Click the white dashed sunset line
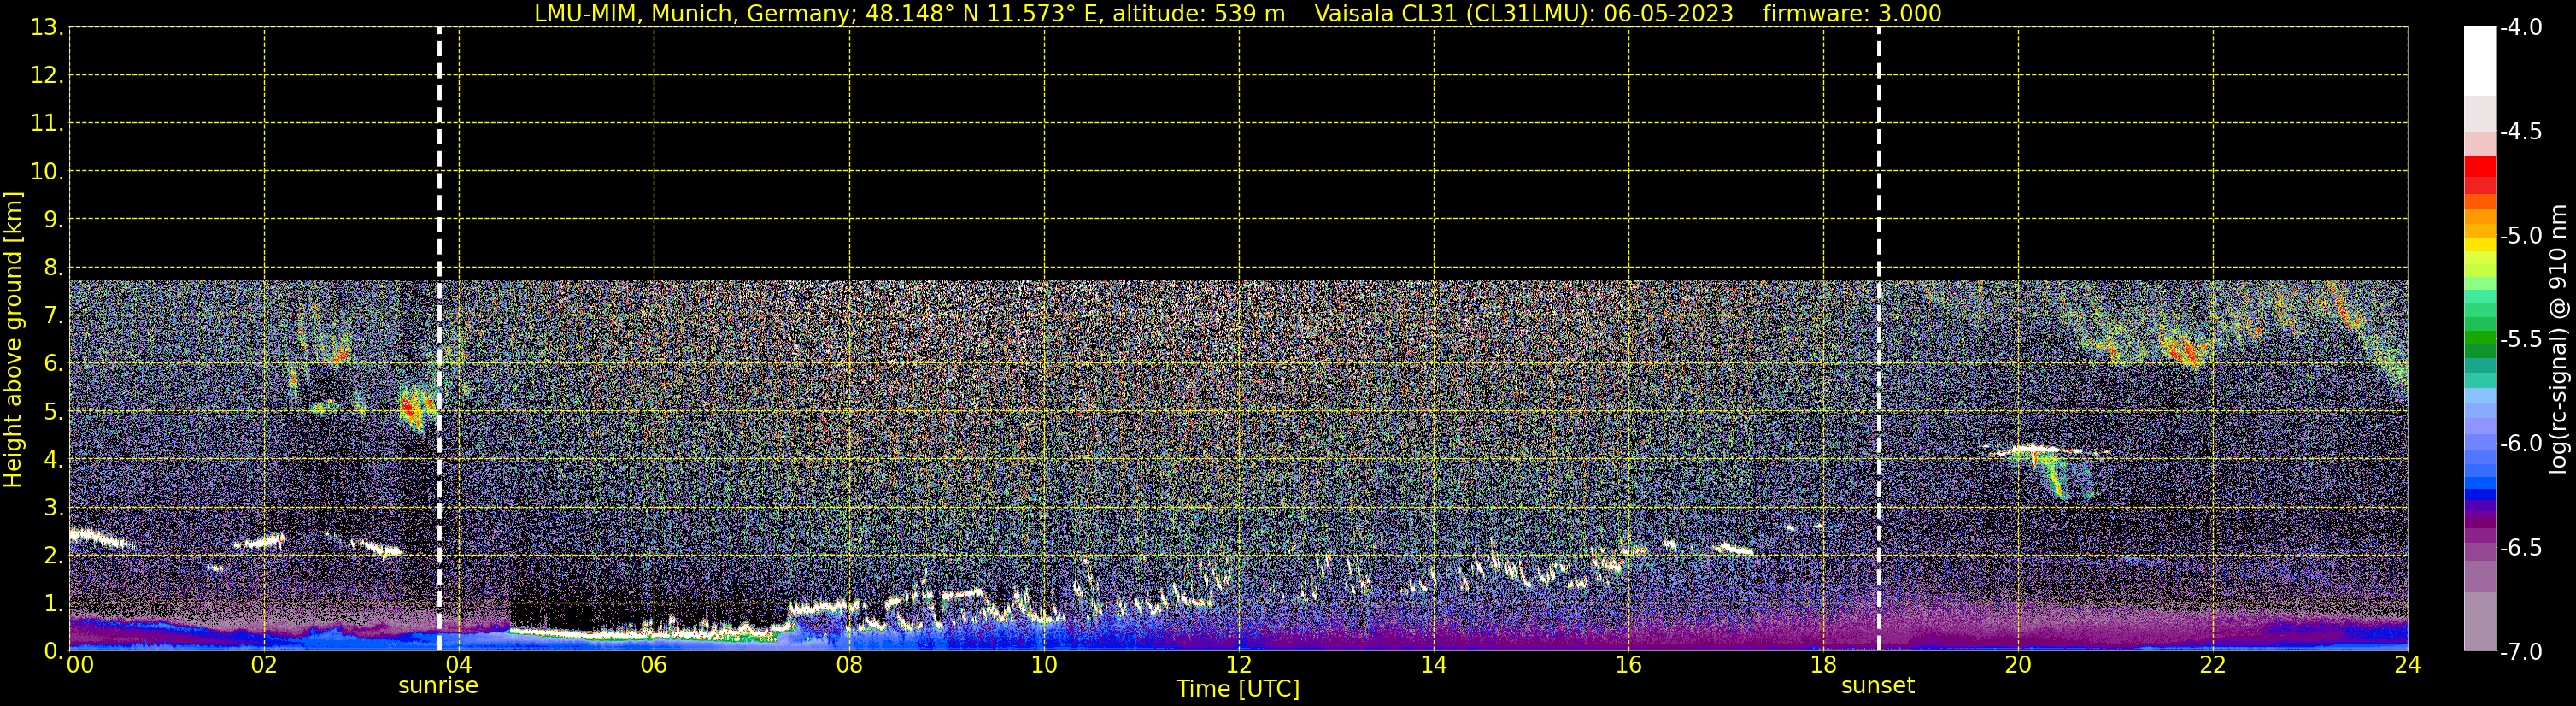 point(1879,339)
